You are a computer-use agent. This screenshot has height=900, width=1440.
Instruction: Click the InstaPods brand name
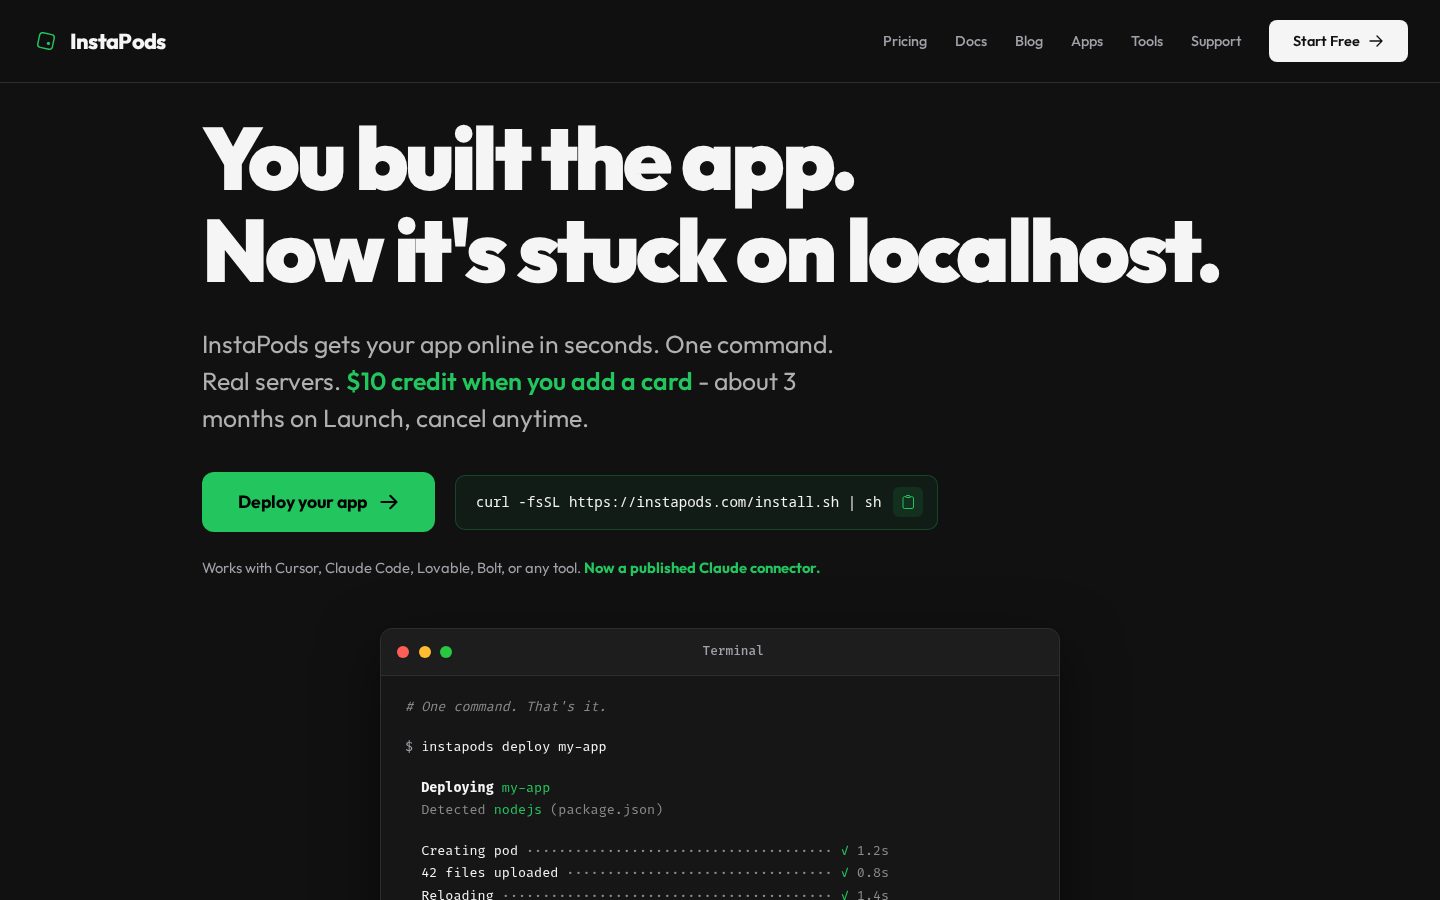118,41
